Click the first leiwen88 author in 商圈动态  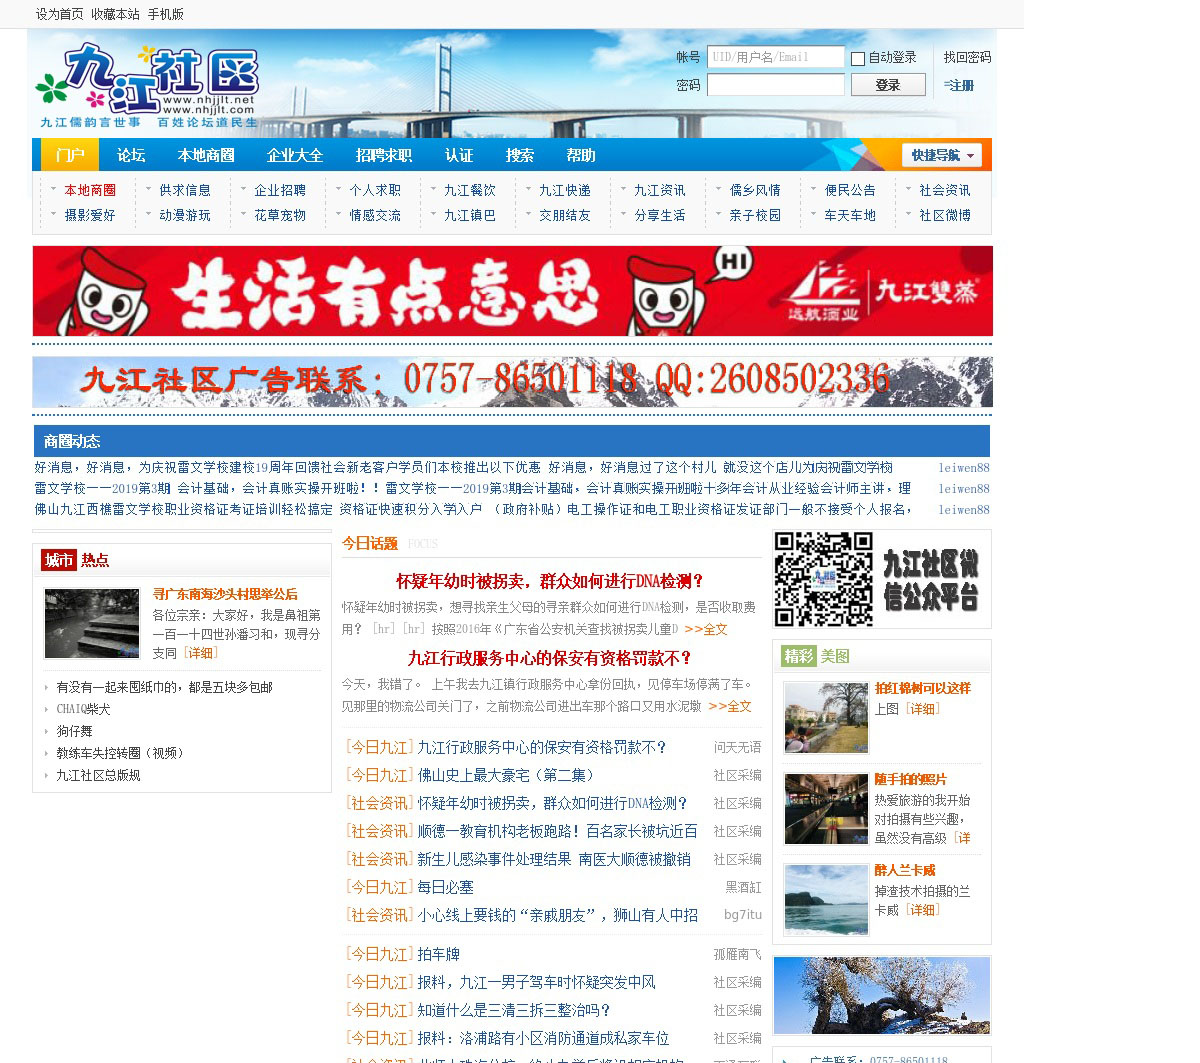point(964,467)
